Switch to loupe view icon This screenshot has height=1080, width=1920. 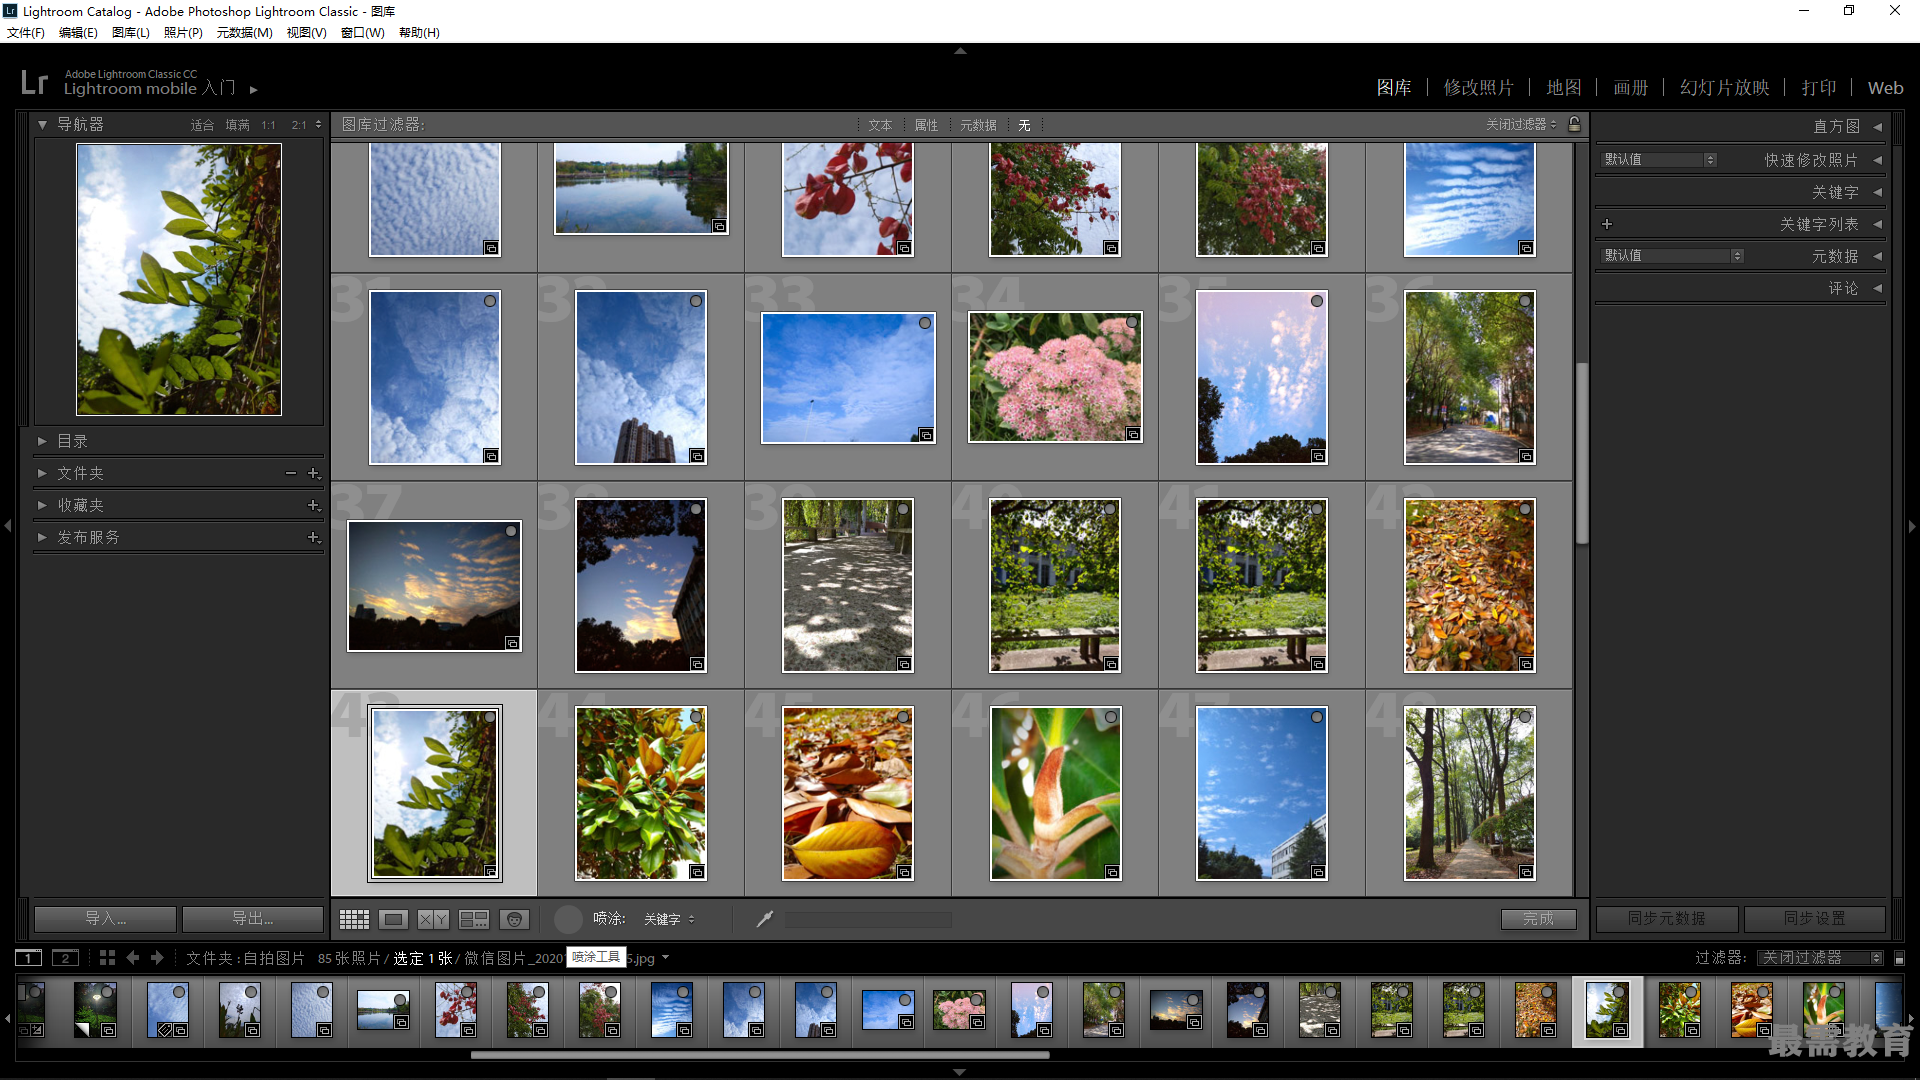pyautogui.click(x=394, y=919)
